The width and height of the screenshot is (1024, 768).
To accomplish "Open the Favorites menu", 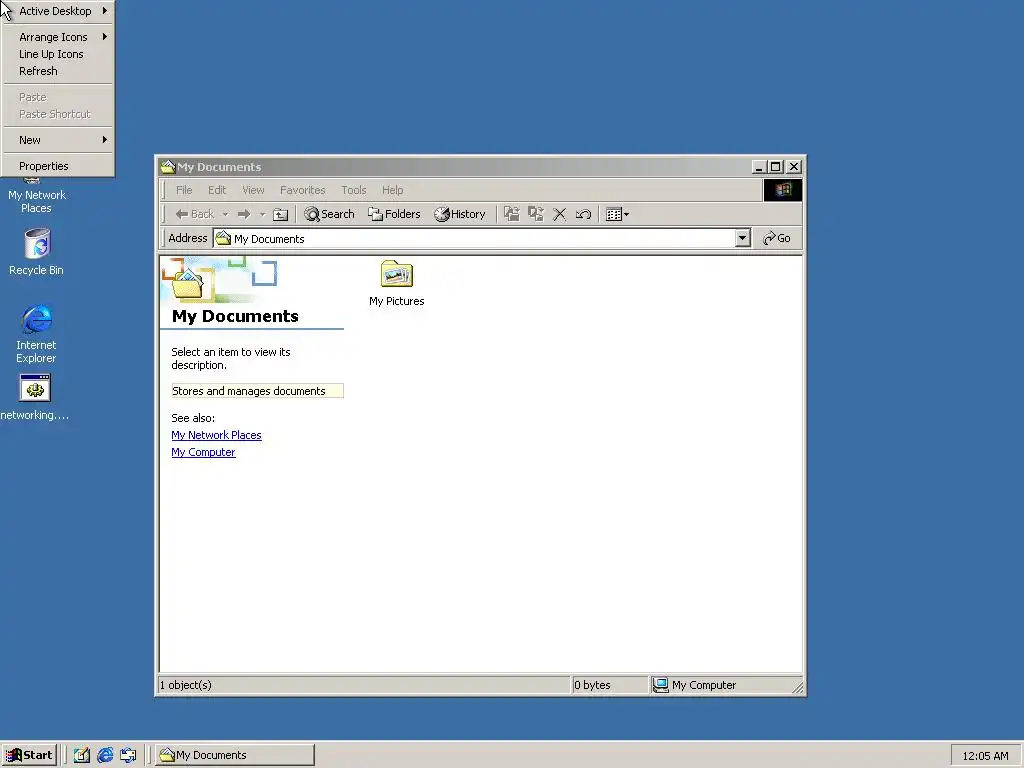I will pyautogui.click(x=302, y=190).
